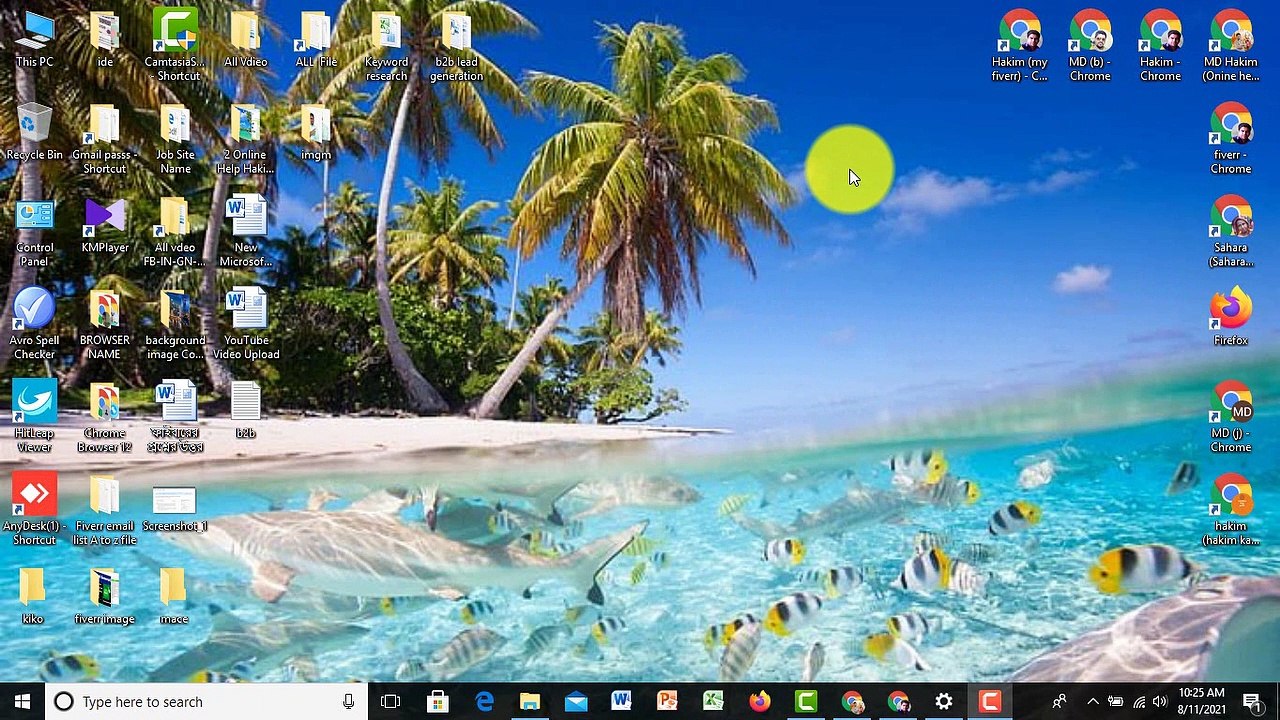Select the Keyword research folder
The width and height of the screenshot is (1280, 720).
tap(386, 47)
